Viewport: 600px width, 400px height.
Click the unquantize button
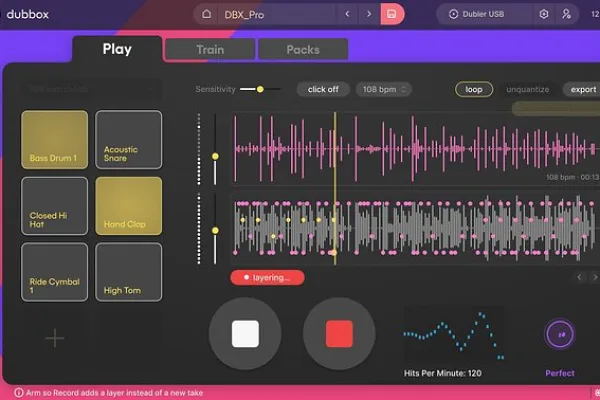tap(528, 89)
